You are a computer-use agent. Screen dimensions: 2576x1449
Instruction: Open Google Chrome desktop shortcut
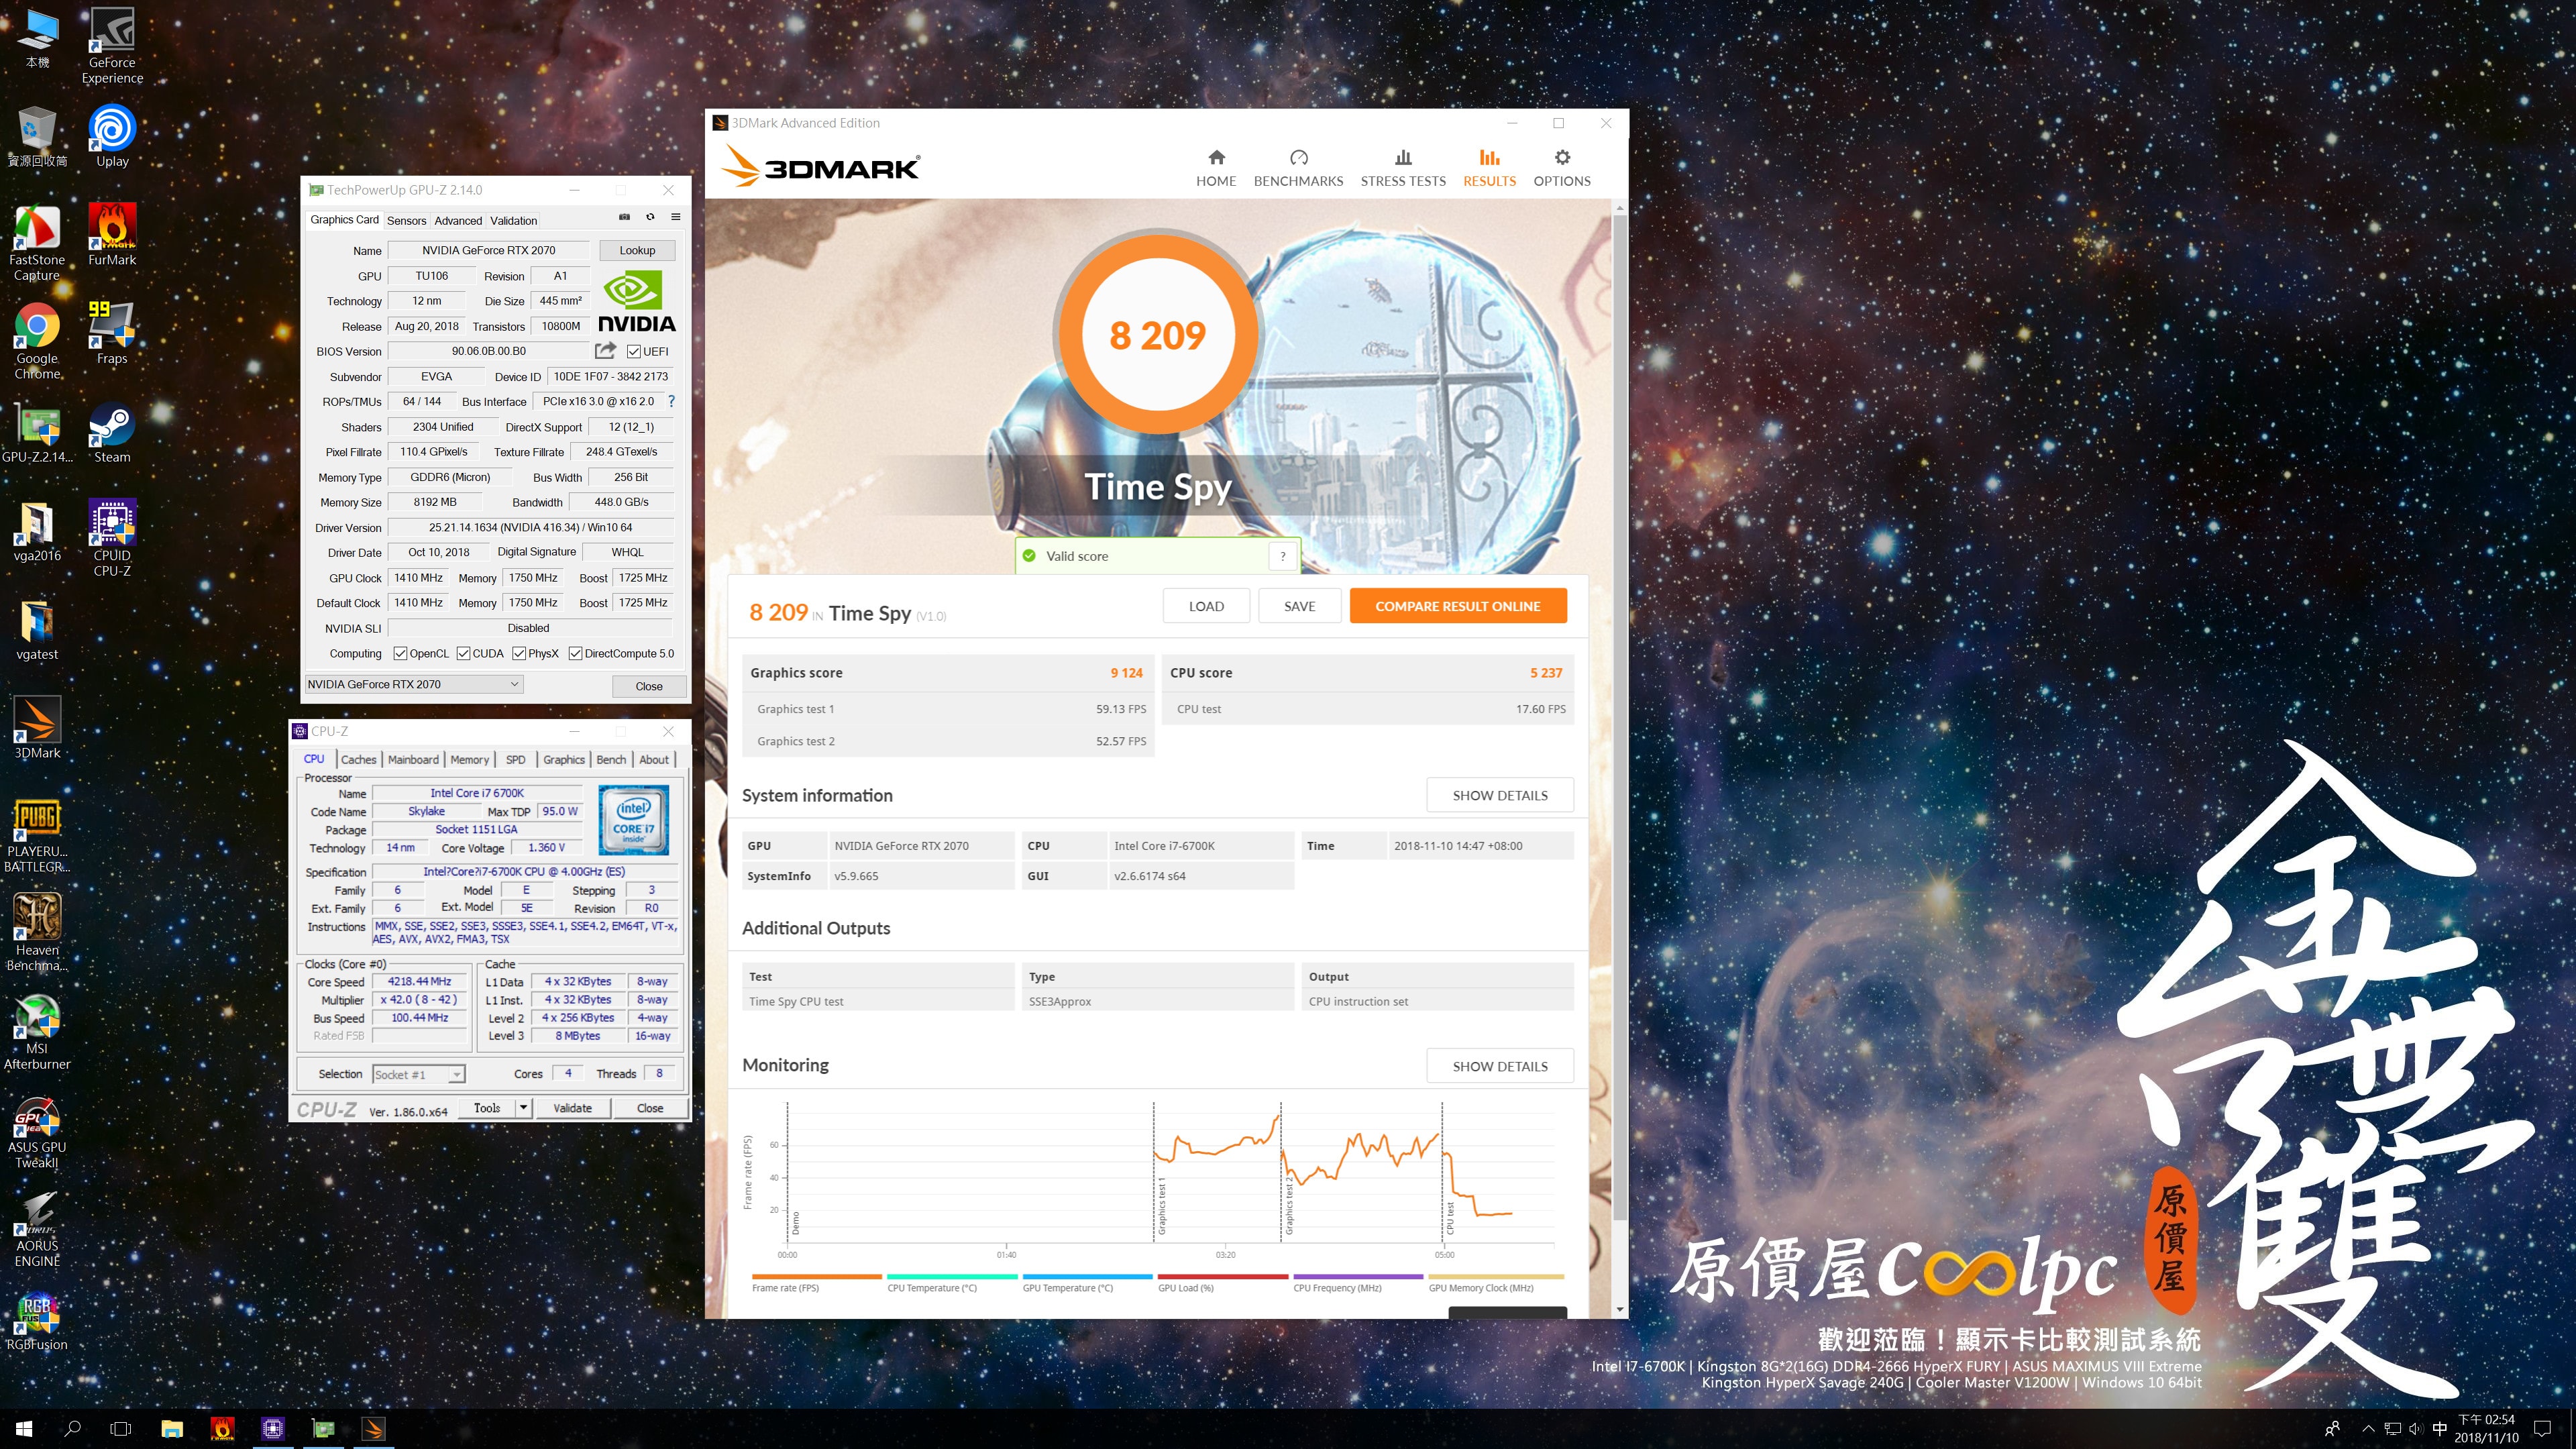[x=37, y=341]
